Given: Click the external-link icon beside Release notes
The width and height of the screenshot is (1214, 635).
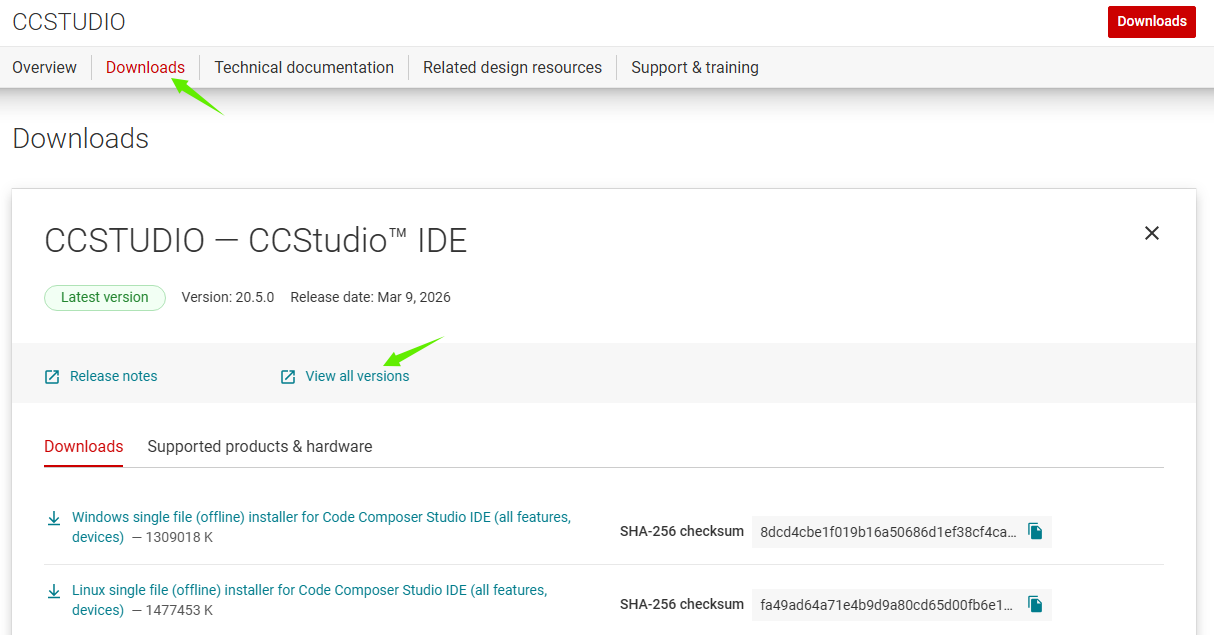Looking at the screenshot, I should (52, 377).
